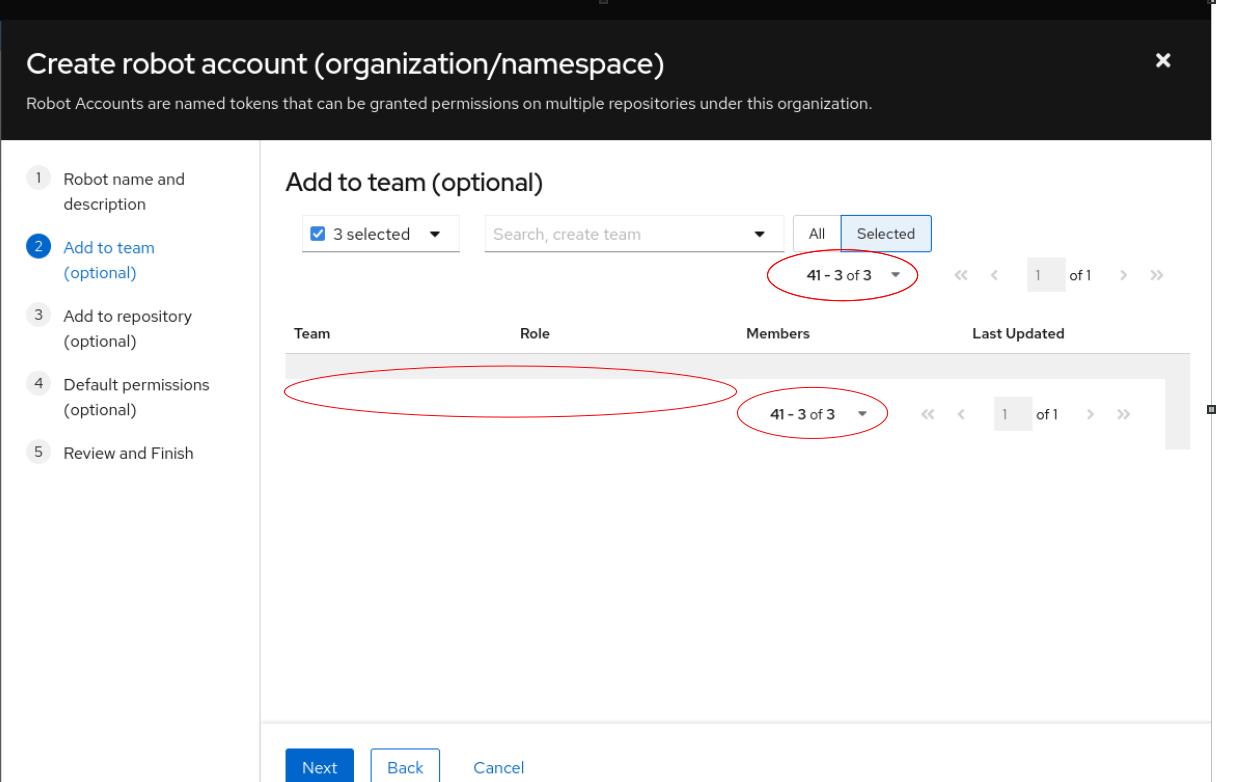The width and height of the screenshot is (1246, 782).
Task: Show All teams toggle
Action: [x=817, y=234]
